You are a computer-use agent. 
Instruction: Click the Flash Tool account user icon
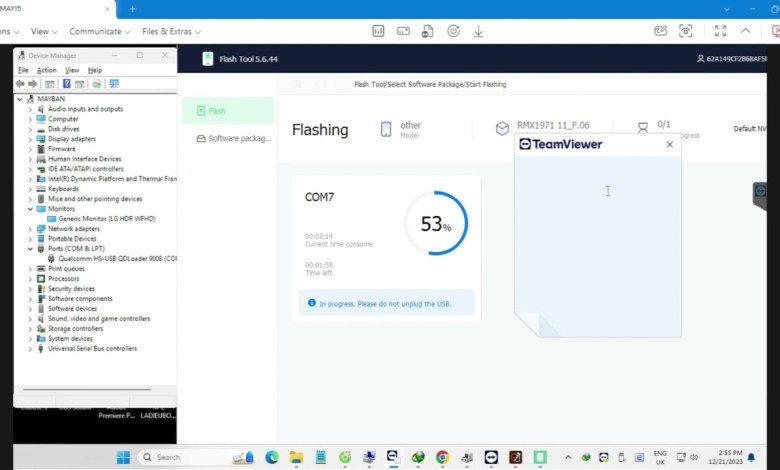[x=700, y=59]
